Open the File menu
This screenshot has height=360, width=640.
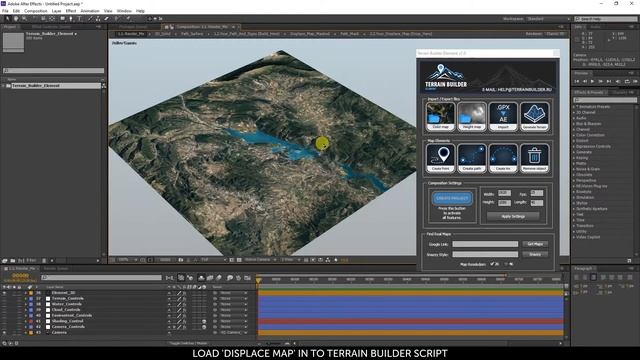point(5,11)
